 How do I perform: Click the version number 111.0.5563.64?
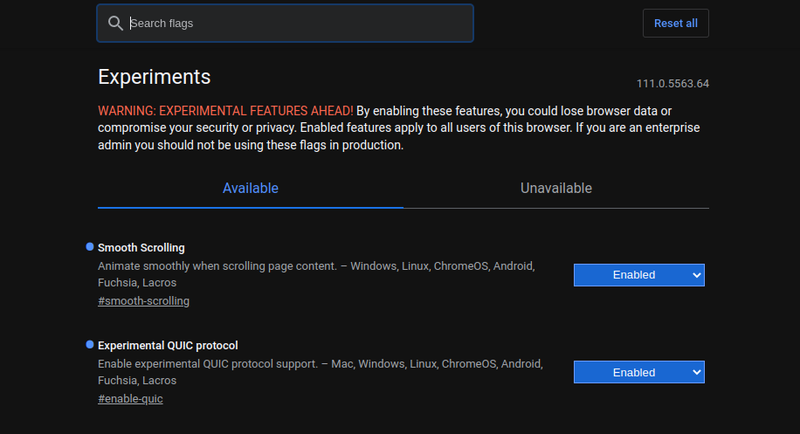pyautogui.click(x=672, y=83)
